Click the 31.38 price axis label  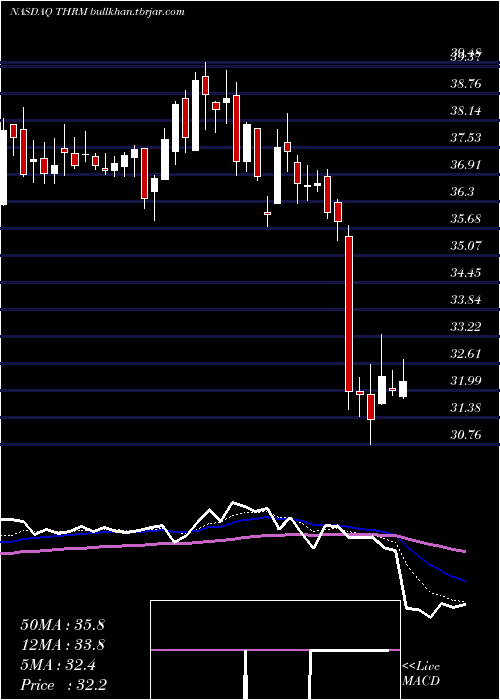466,408
